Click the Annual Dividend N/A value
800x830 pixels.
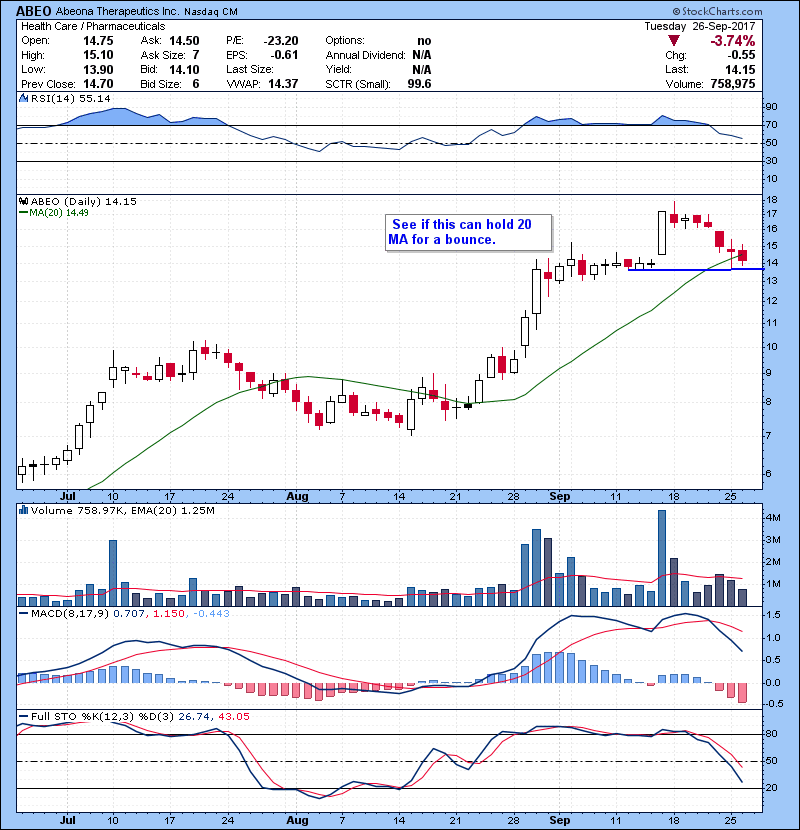(x=422, y=55)
